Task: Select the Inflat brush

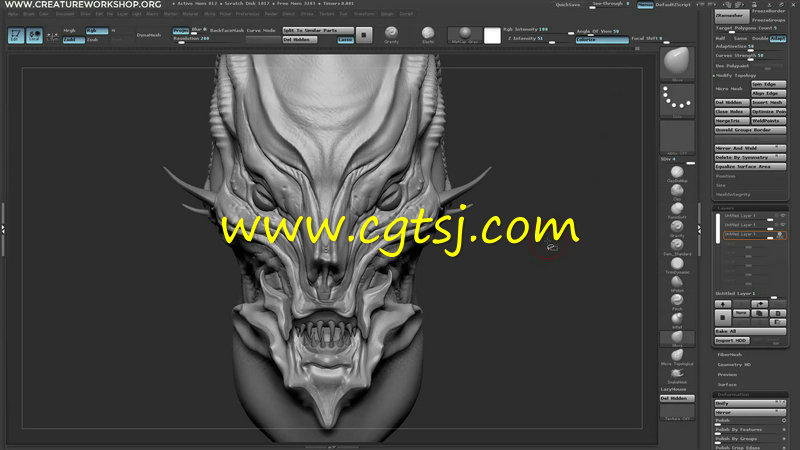Action: (677, 320)
